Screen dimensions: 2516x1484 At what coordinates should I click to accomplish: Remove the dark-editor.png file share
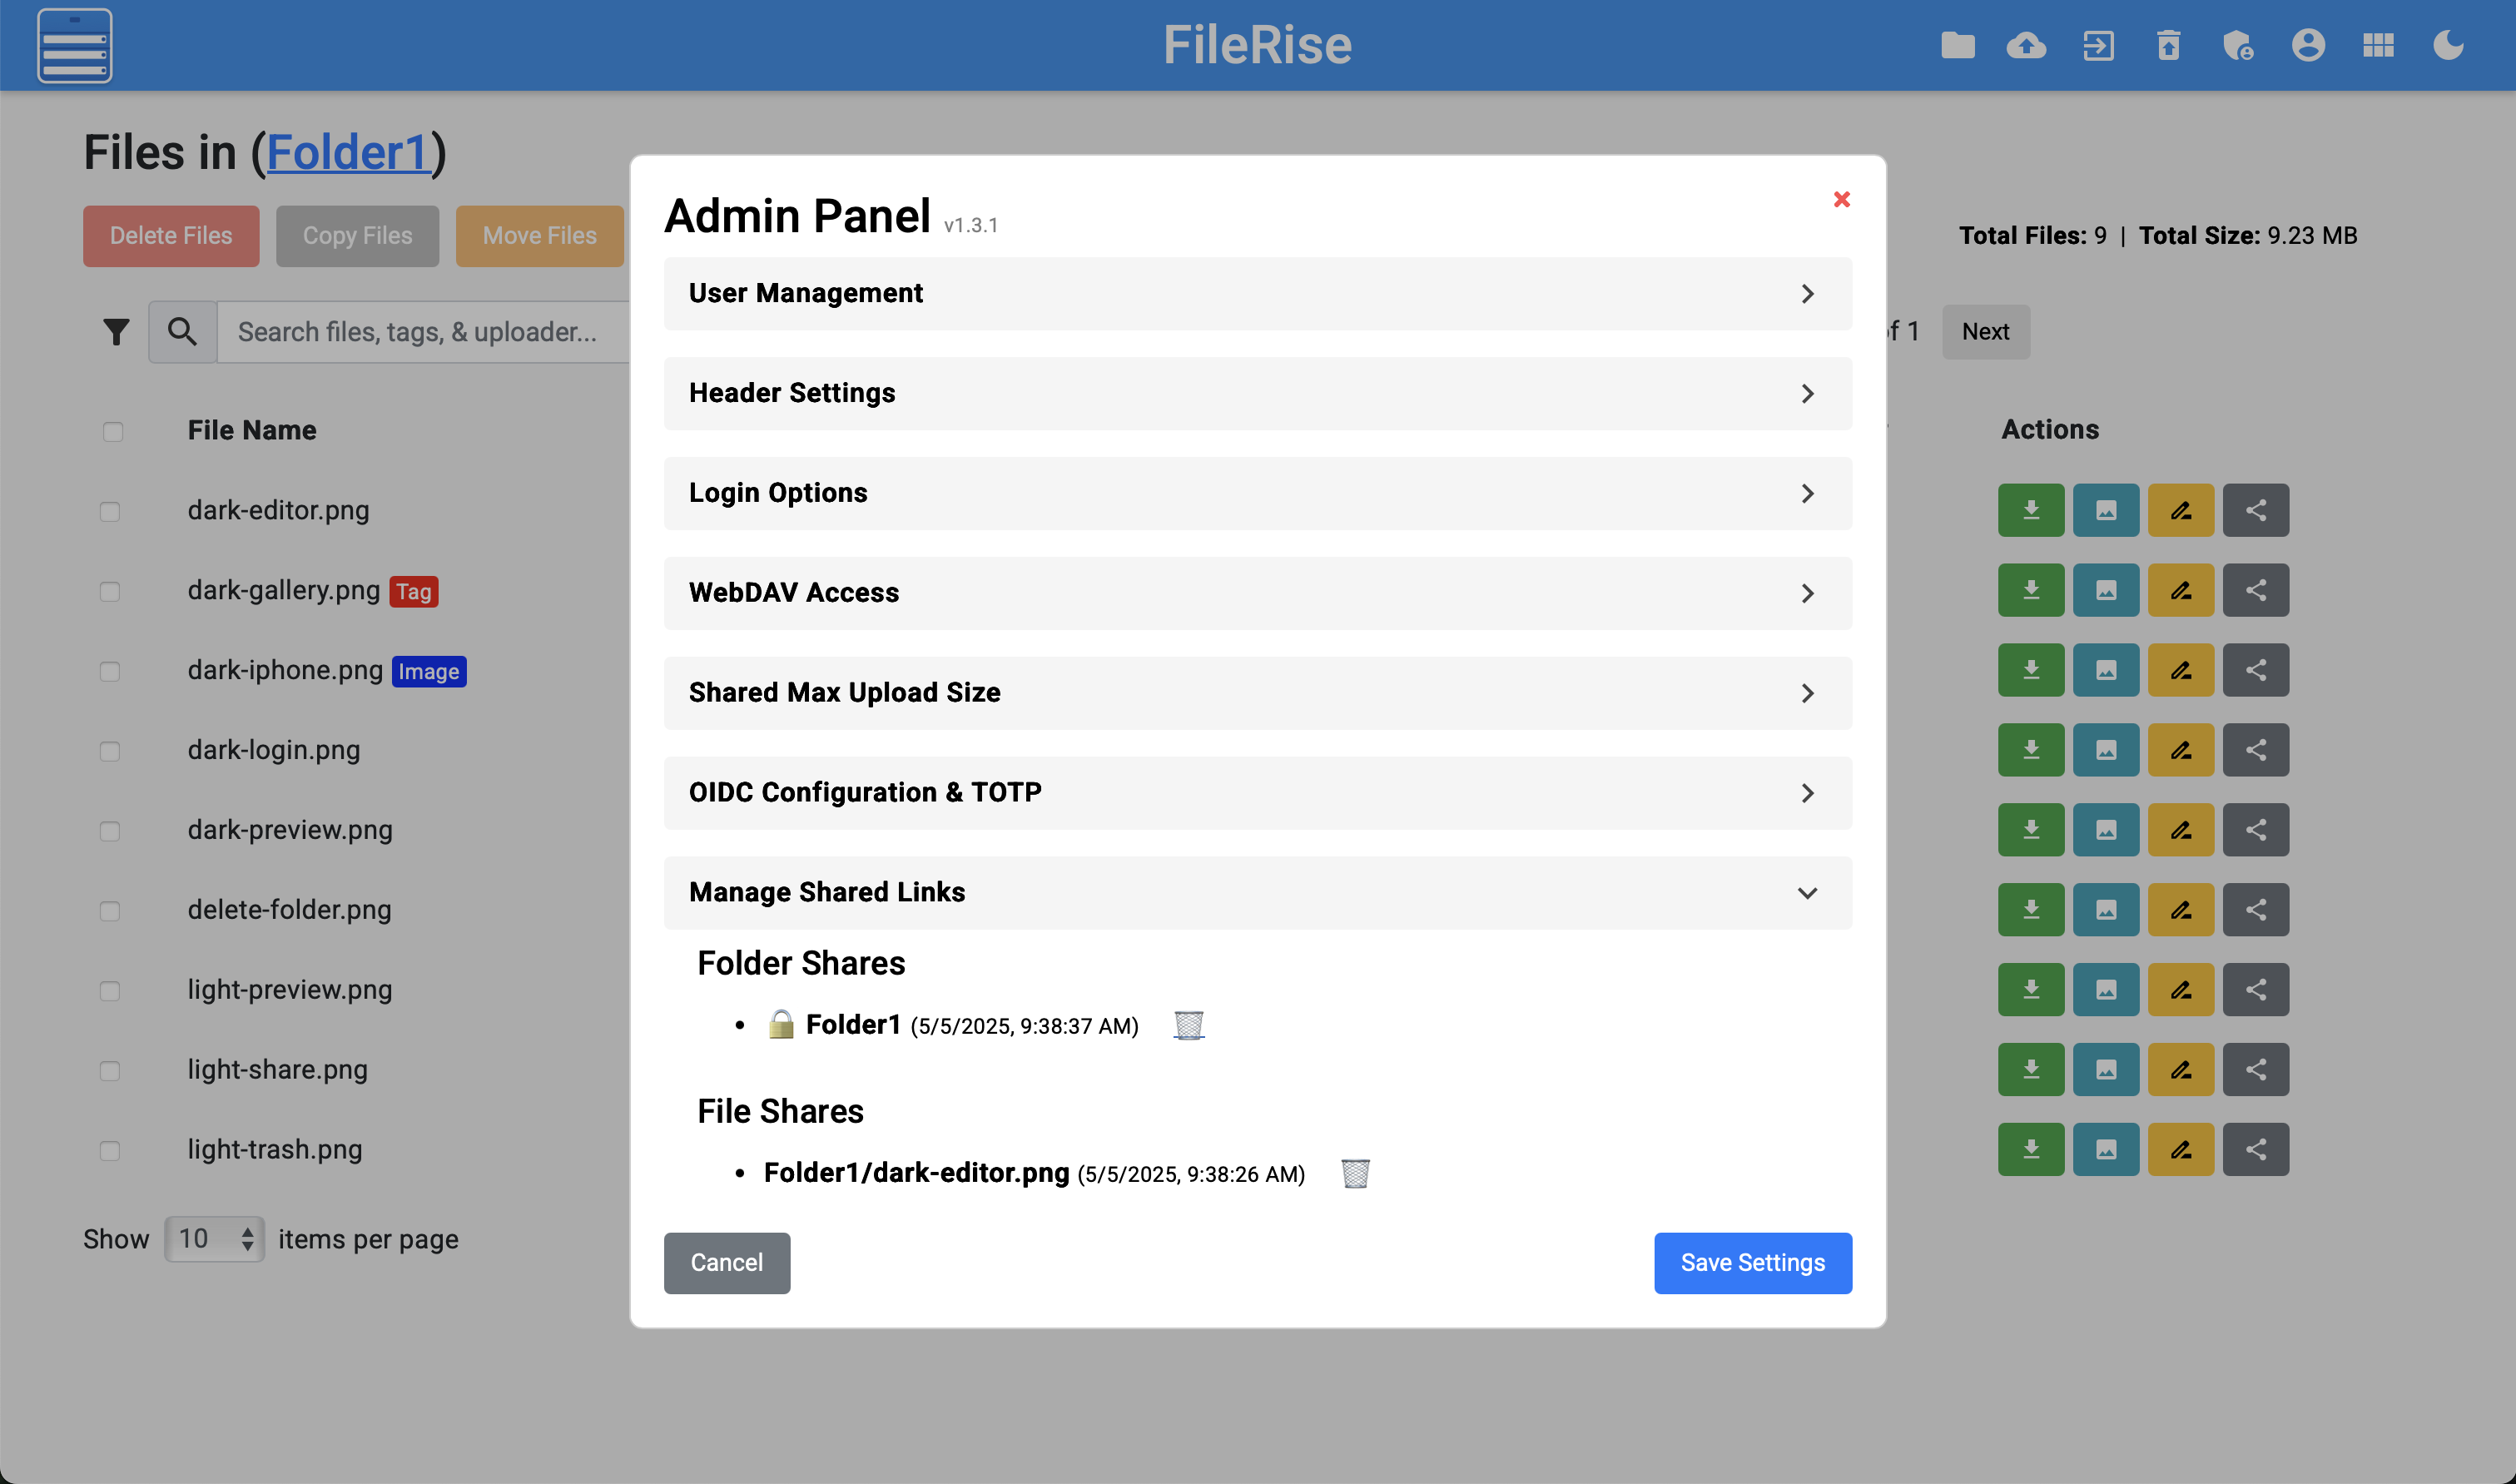[x=1355, y=1173]
